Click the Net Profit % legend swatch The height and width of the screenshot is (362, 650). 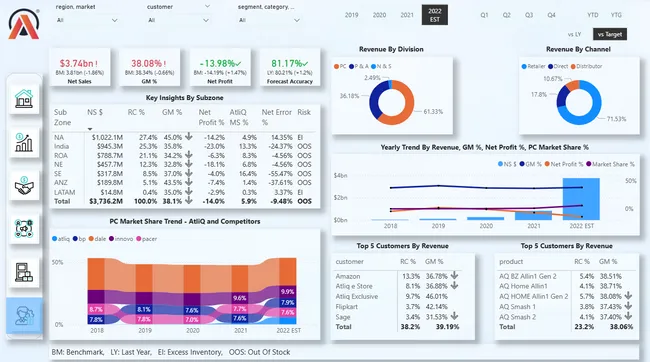[547, 164]
